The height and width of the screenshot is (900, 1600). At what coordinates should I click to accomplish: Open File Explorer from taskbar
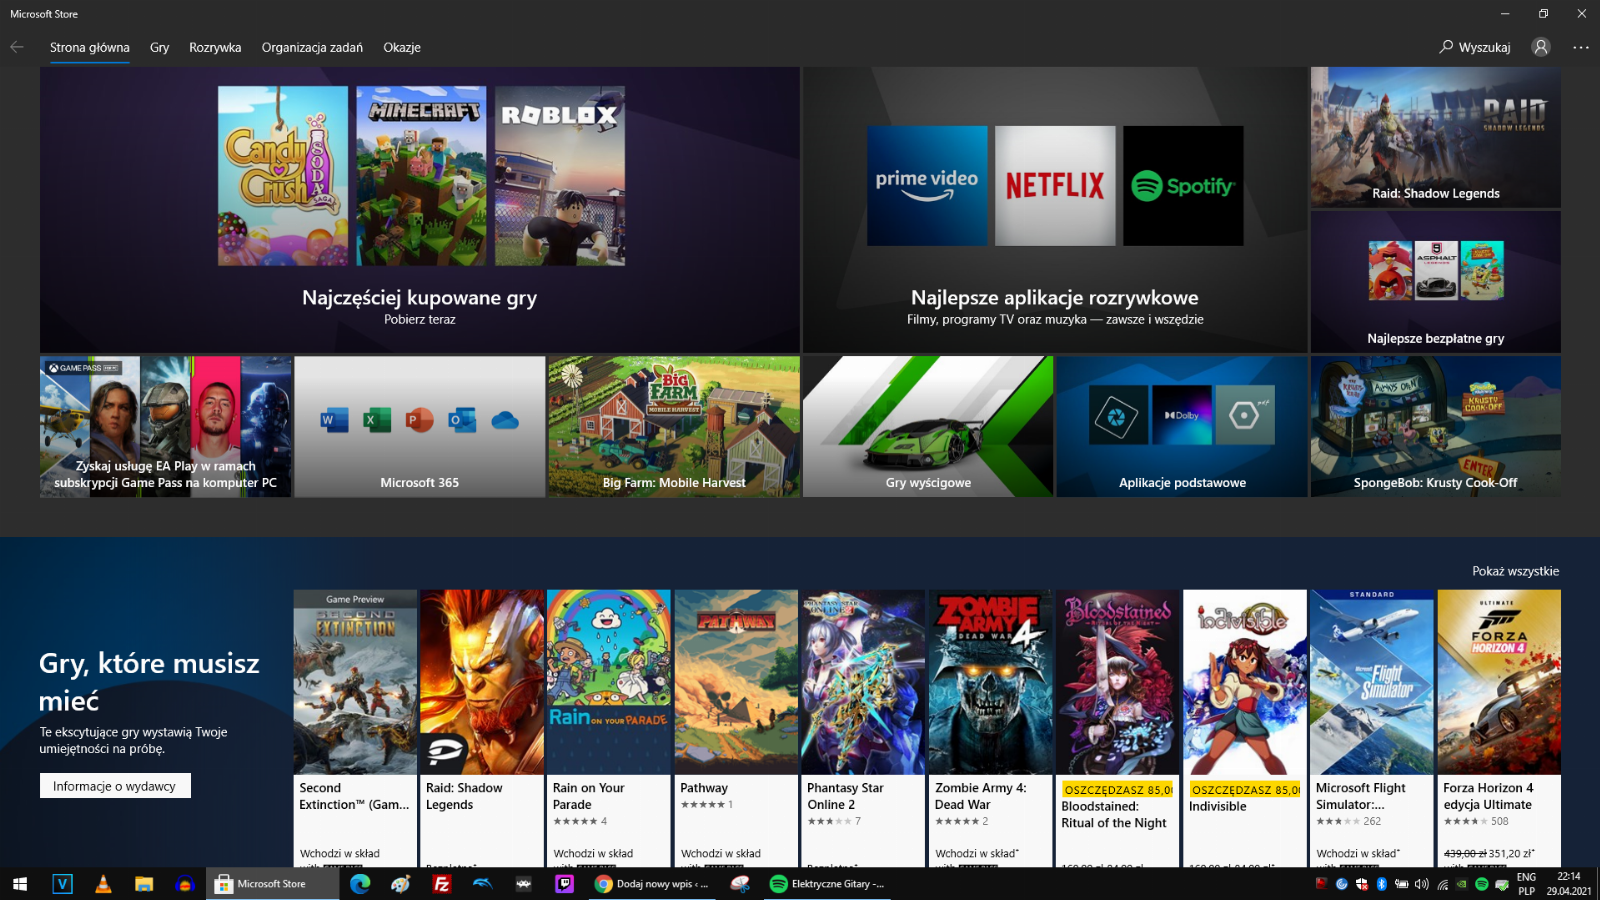(x=144, y=884)
